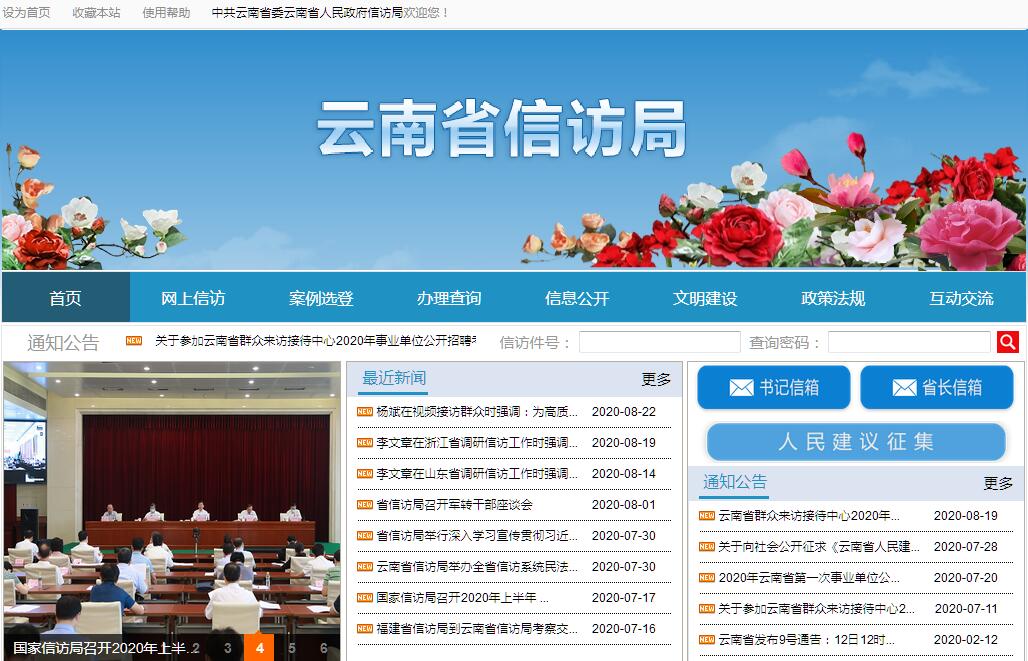Open the 2020年云南省第一次事业单位 notice
Screen dimensions: 1028x661
tap(808, 577)
